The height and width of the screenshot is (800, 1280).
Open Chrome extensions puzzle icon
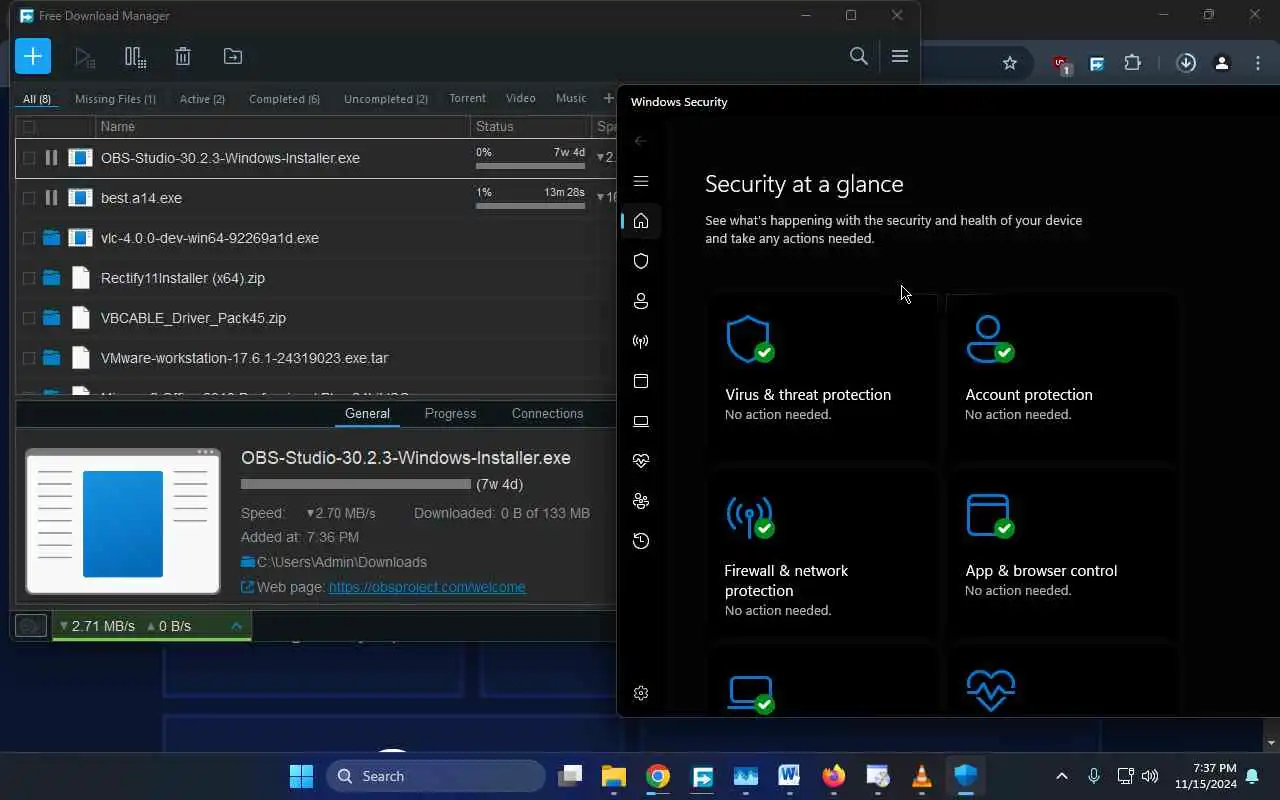click(x=1132, y=63)
